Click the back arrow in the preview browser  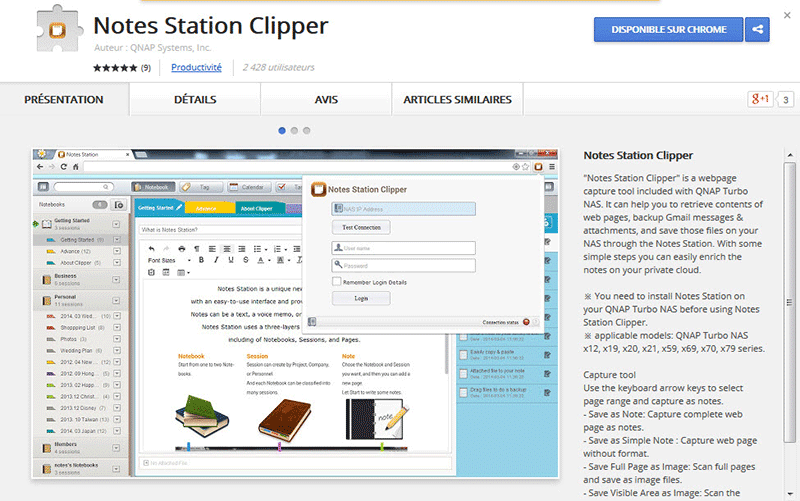pos(40,166)
